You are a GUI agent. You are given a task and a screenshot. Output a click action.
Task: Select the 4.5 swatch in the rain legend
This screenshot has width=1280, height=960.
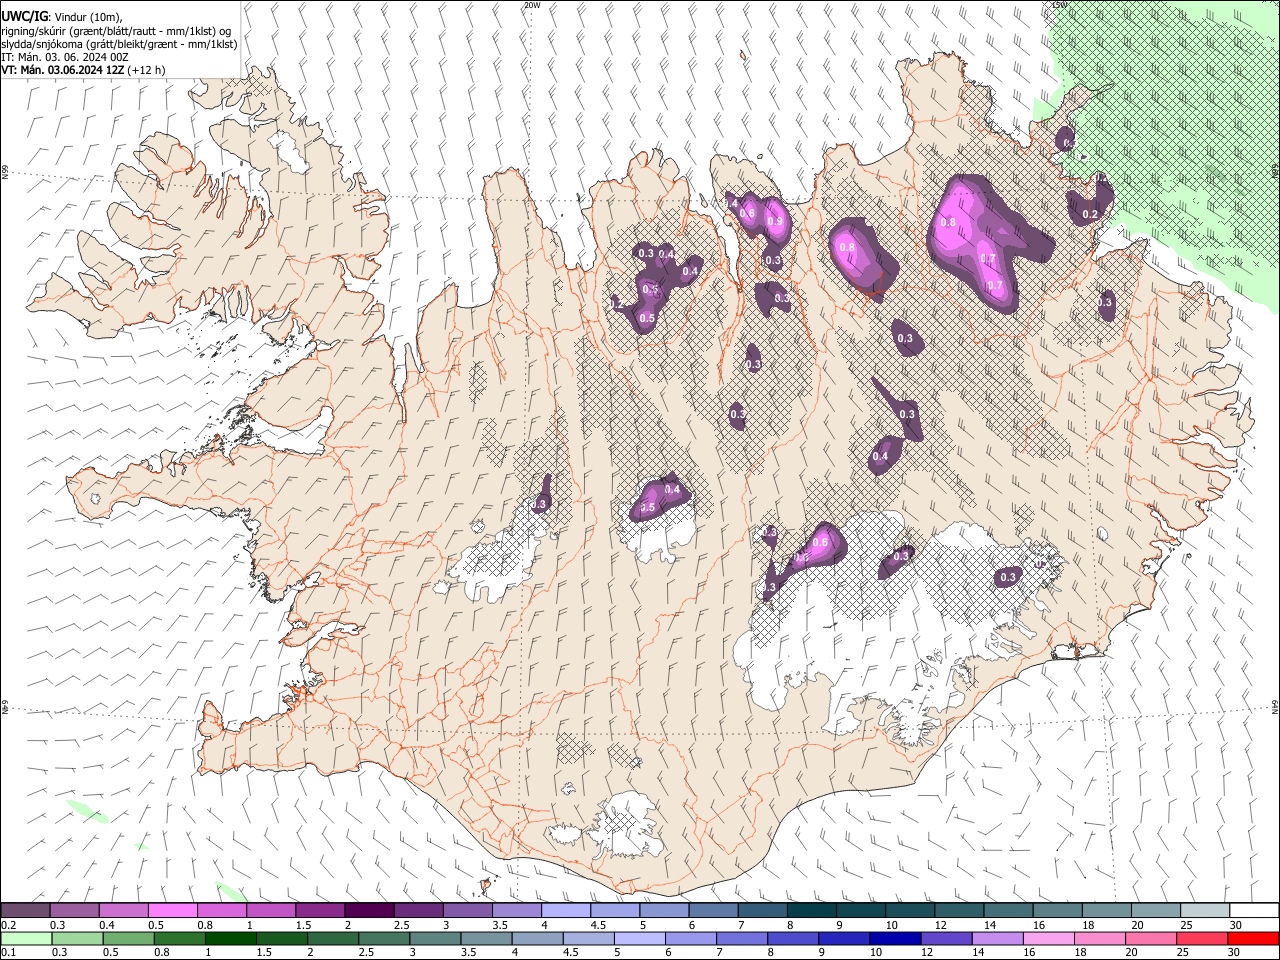click(589, 939)
